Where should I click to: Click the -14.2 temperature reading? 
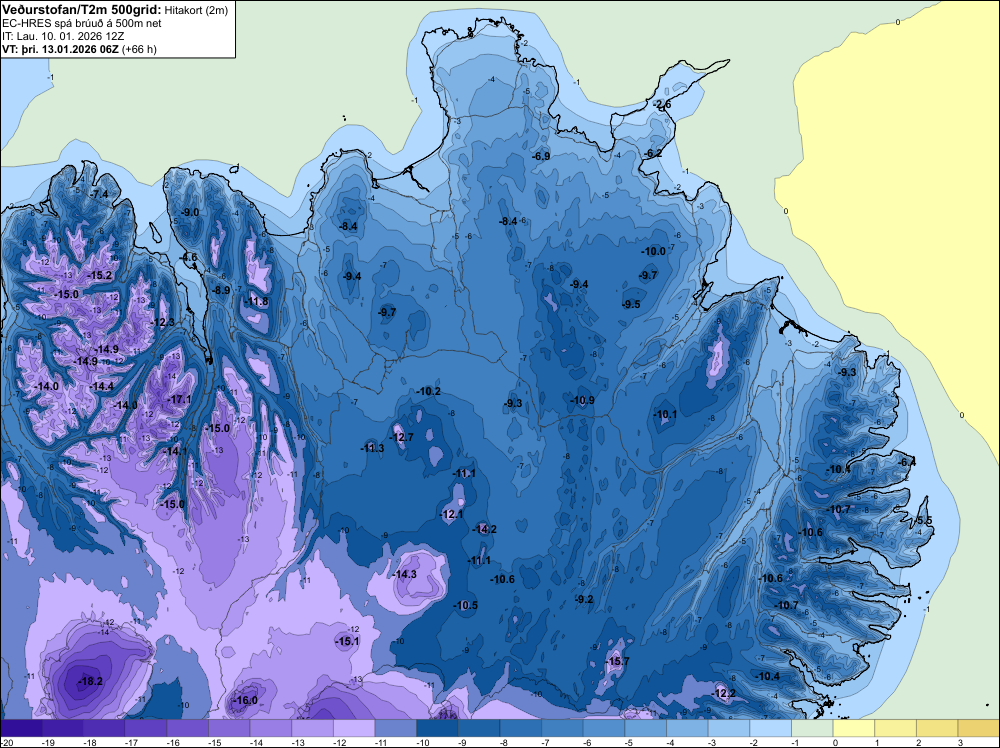(x=483, y=529)
